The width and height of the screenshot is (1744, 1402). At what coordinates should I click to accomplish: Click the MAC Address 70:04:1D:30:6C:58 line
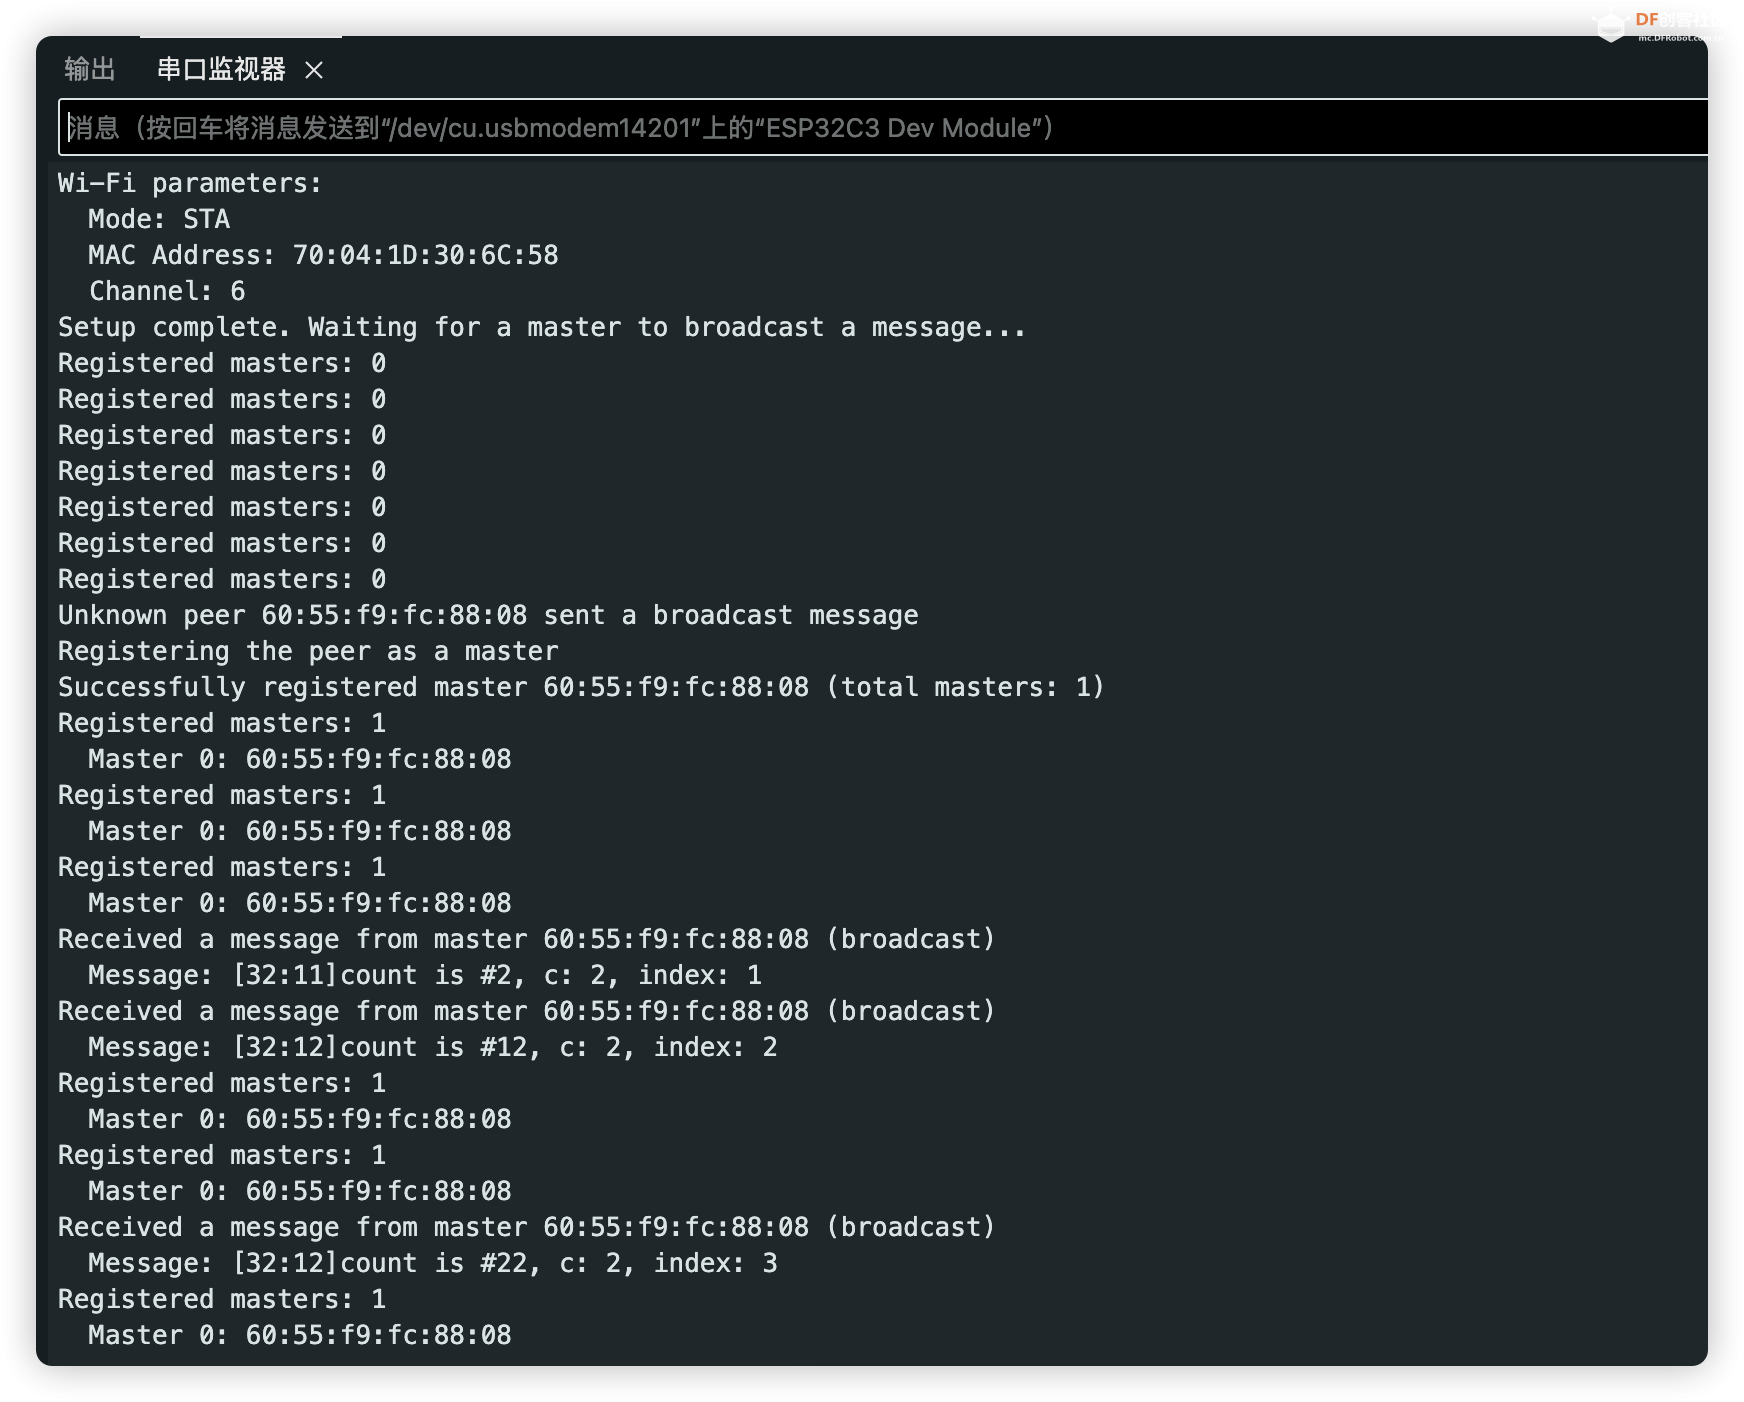(x=323, y=256)
